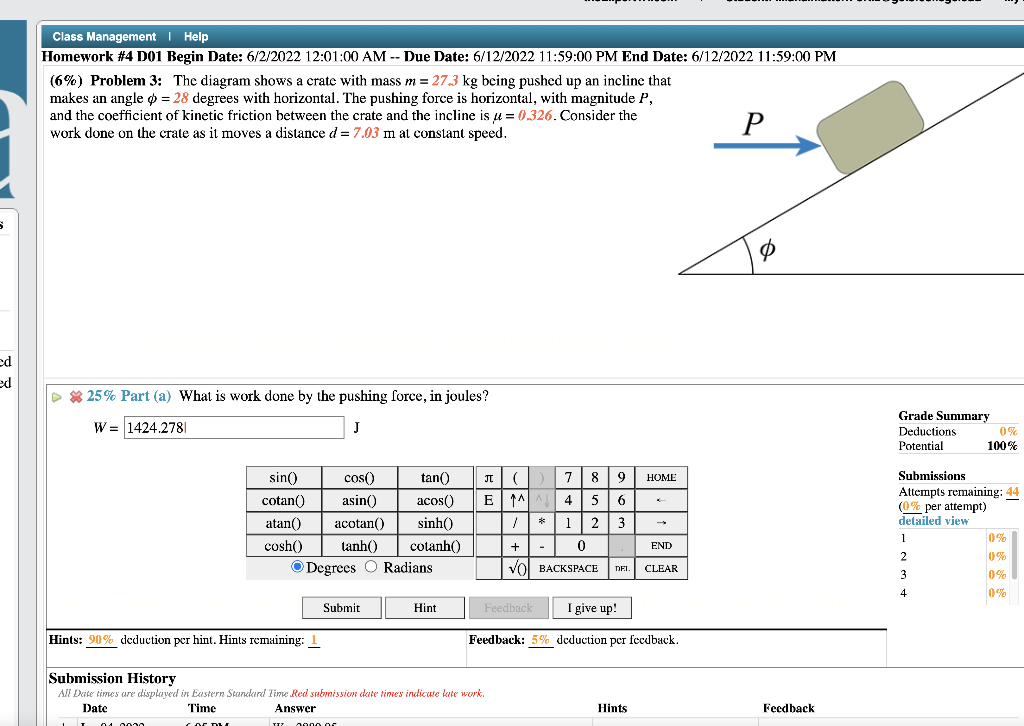This screenshot has width=1024, height=726.
Task: Request a Hint for Part (a)
Action: (424, 607)
